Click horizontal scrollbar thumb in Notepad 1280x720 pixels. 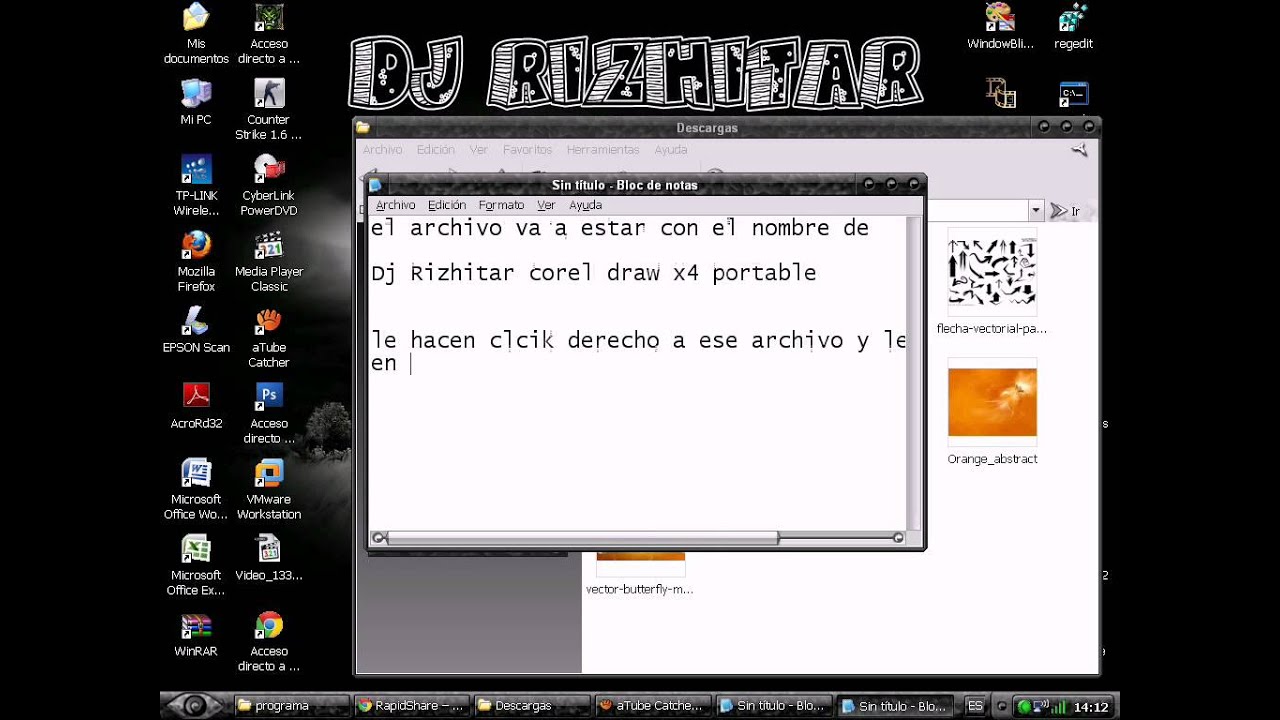tap(582, 538)
